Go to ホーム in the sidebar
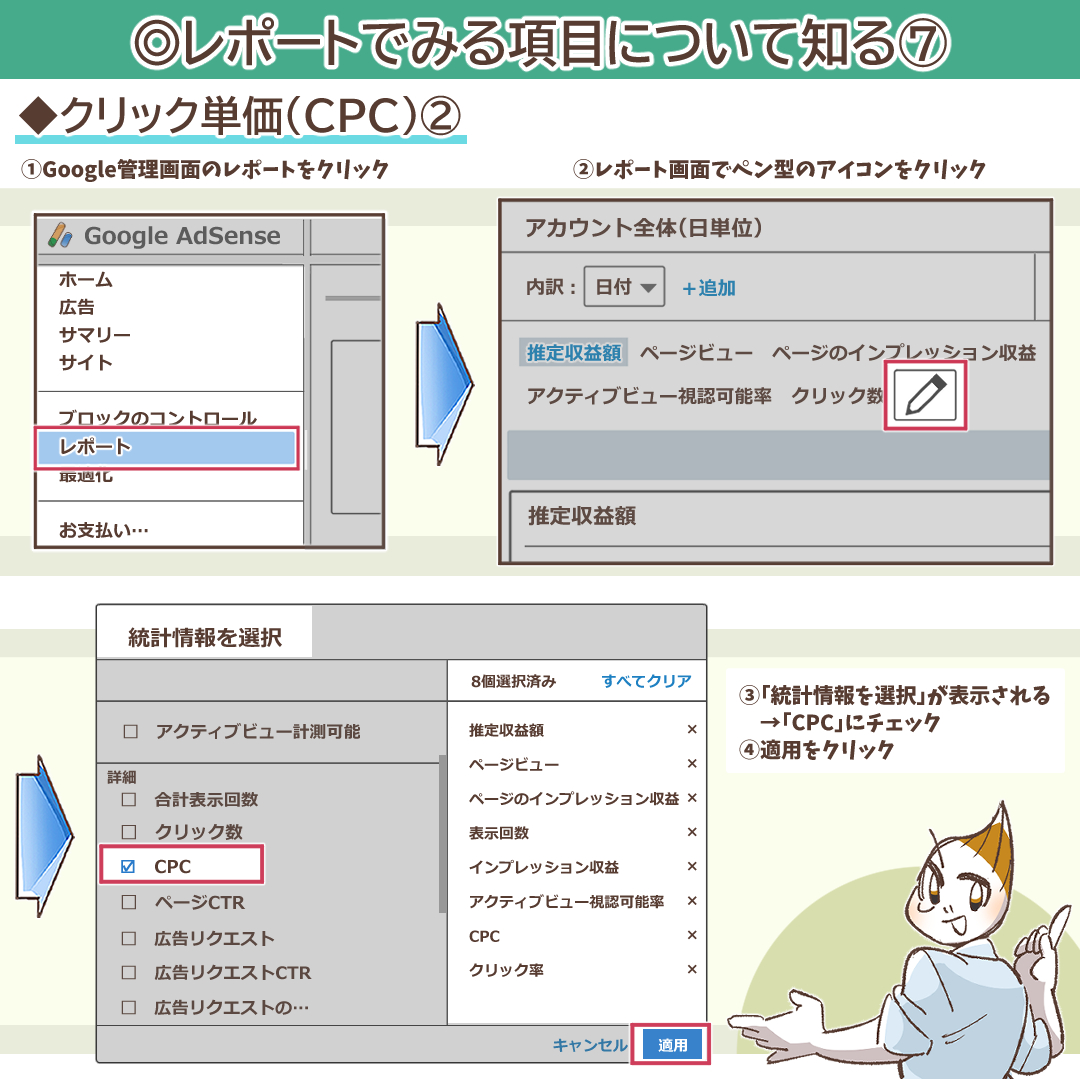Image resolution: width=1080 pixels, height=1080 pixels. 86,280
